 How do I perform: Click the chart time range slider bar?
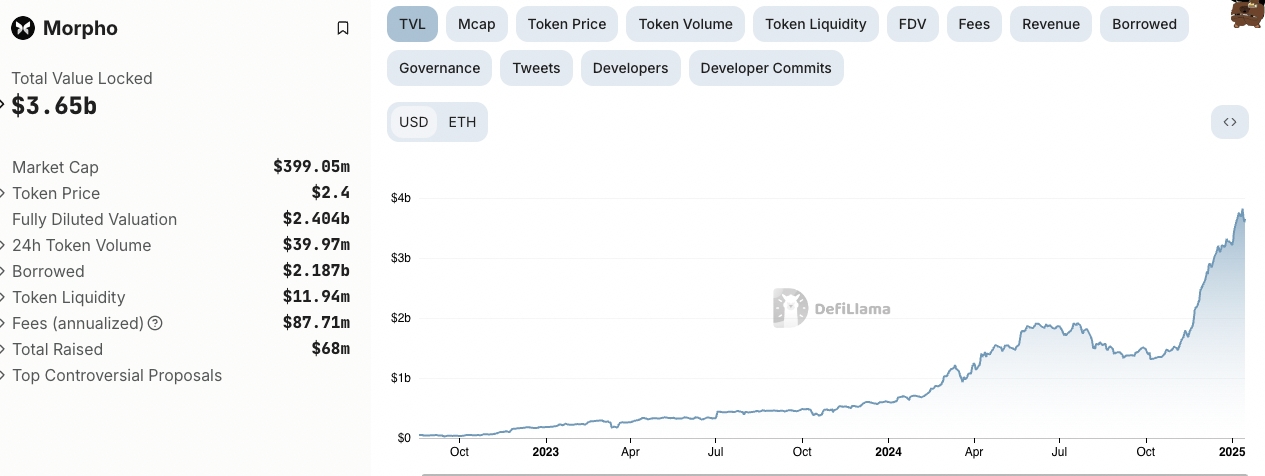pyautogui.click(x=833, y=474)
